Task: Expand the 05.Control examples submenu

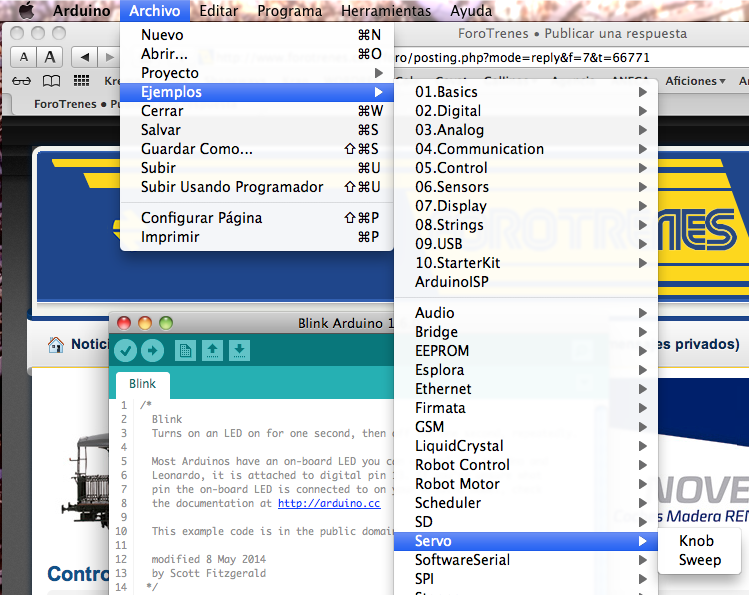Action: (x=526, y=168)
